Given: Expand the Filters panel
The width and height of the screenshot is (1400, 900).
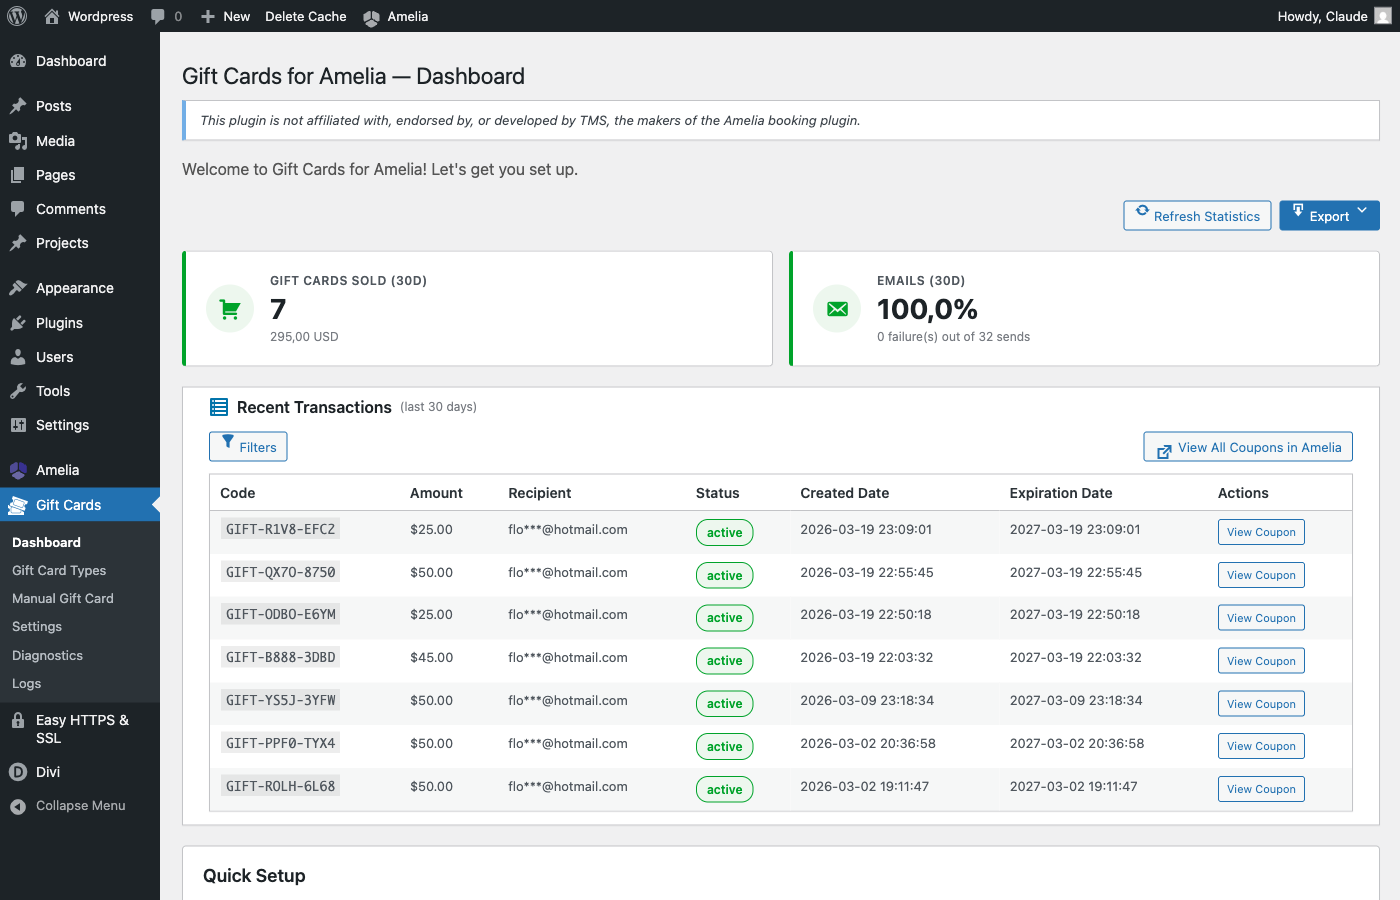Looking at the screenshot, I should click(248, 447).
